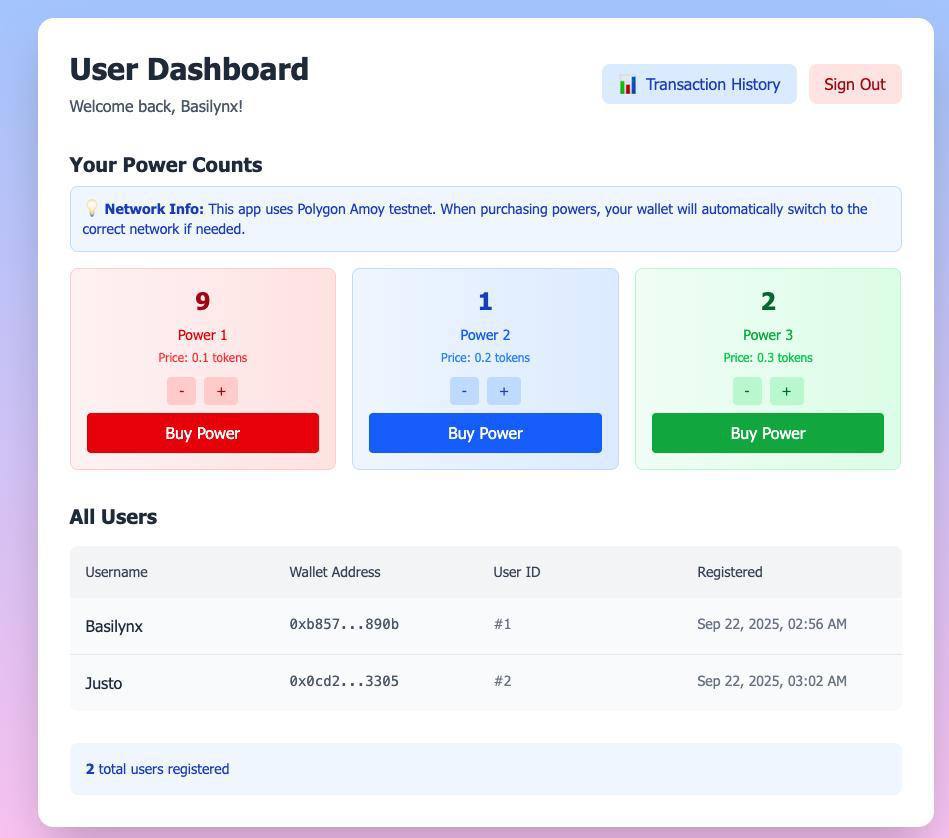This screenshot has height=838, width=949.
Task: Click 'Price: 0.3 tokens' text
Action: [768, 358]
